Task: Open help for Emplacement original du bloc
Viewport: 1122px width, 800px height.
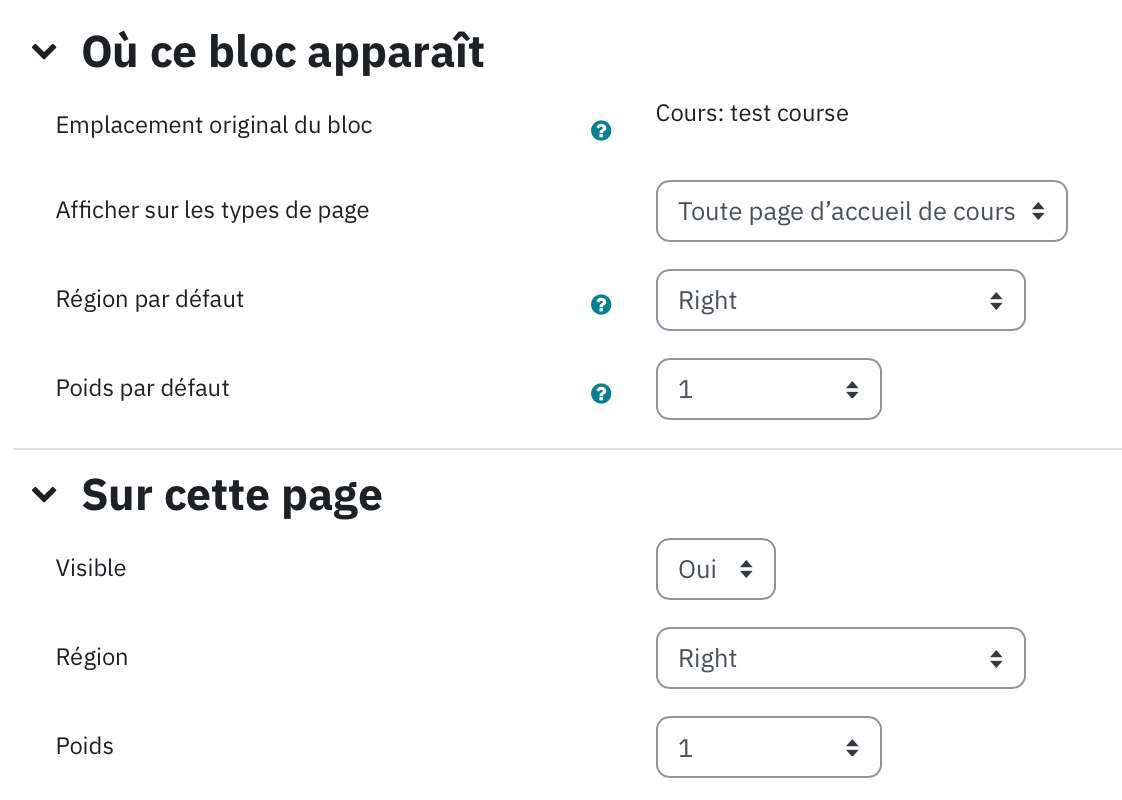Action: (601, 131)
